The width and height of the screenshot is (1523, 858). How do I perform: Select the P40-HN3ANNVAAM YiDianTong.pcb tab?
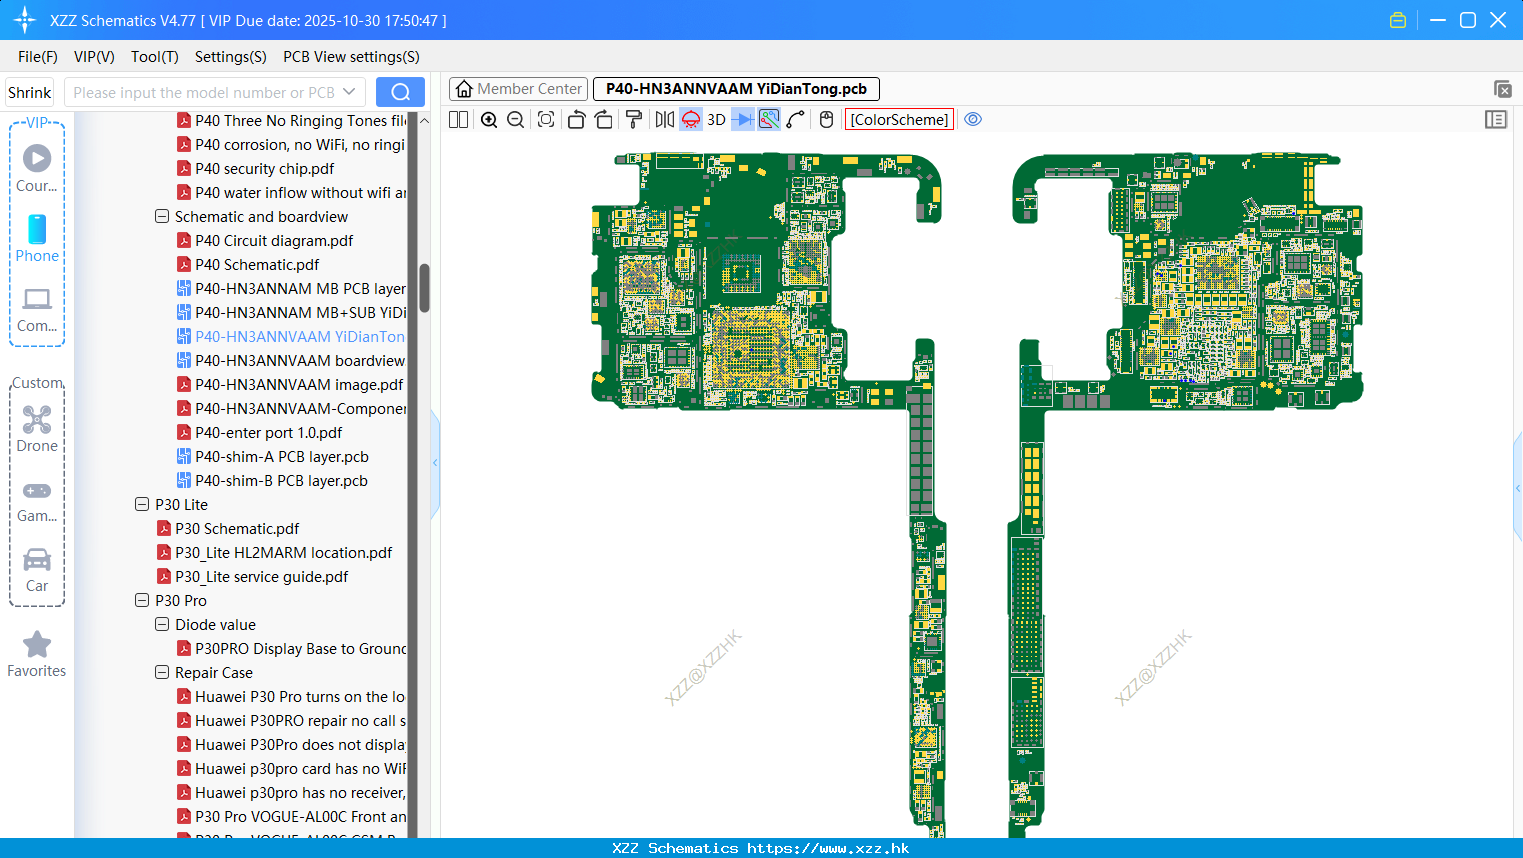736,89
